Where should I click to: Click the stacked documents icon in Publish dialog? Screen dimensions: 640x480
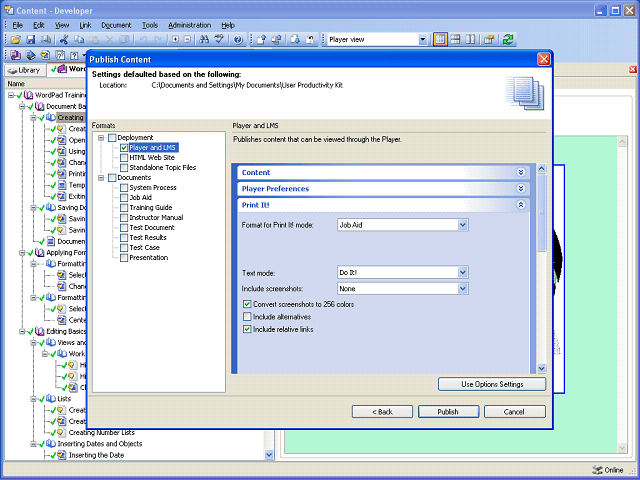(525, 93)
